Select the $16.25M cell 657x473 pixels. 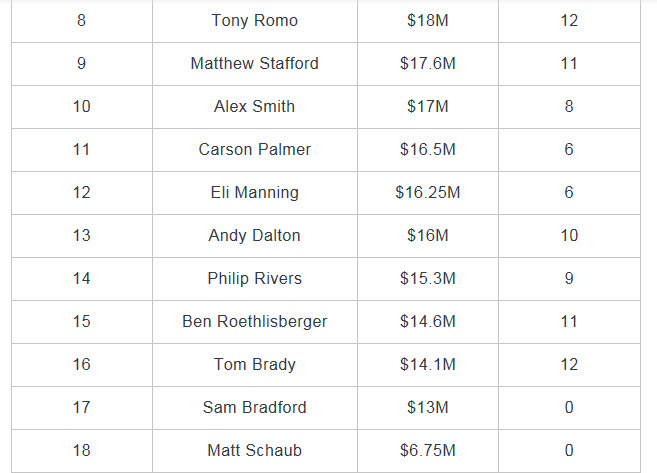427,192
